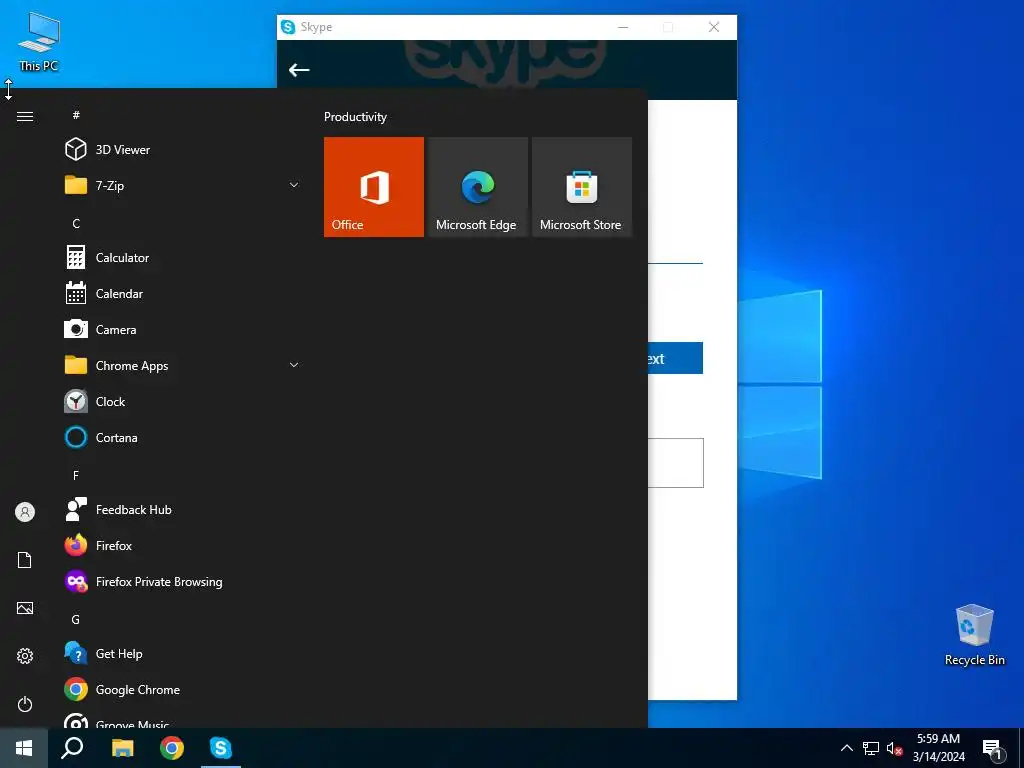Click the Windows Start button
This screenshot has width=1024, height=768.
click(x=24, y=748)
